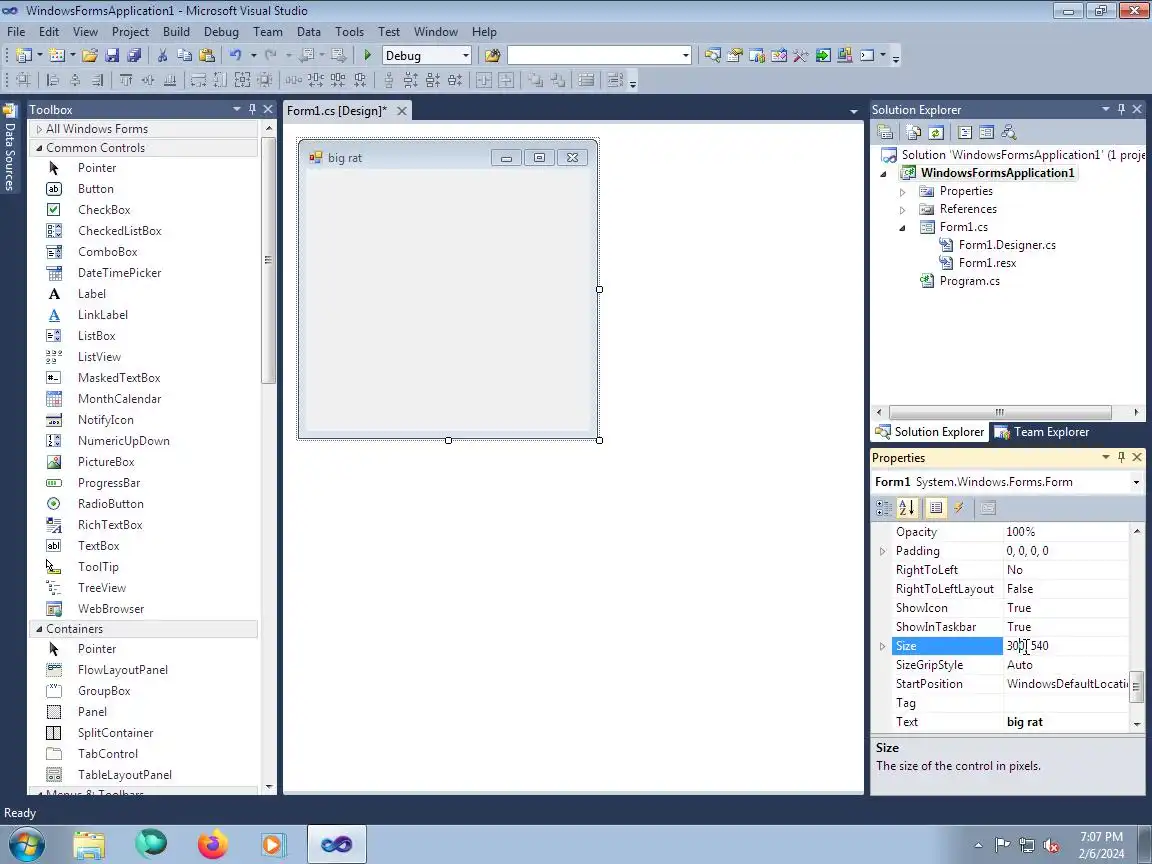The width and height of the screenshot is (1152, 864).
Task: Open the Firefox icon in the taskbar
Action: (x=212, y=844)
